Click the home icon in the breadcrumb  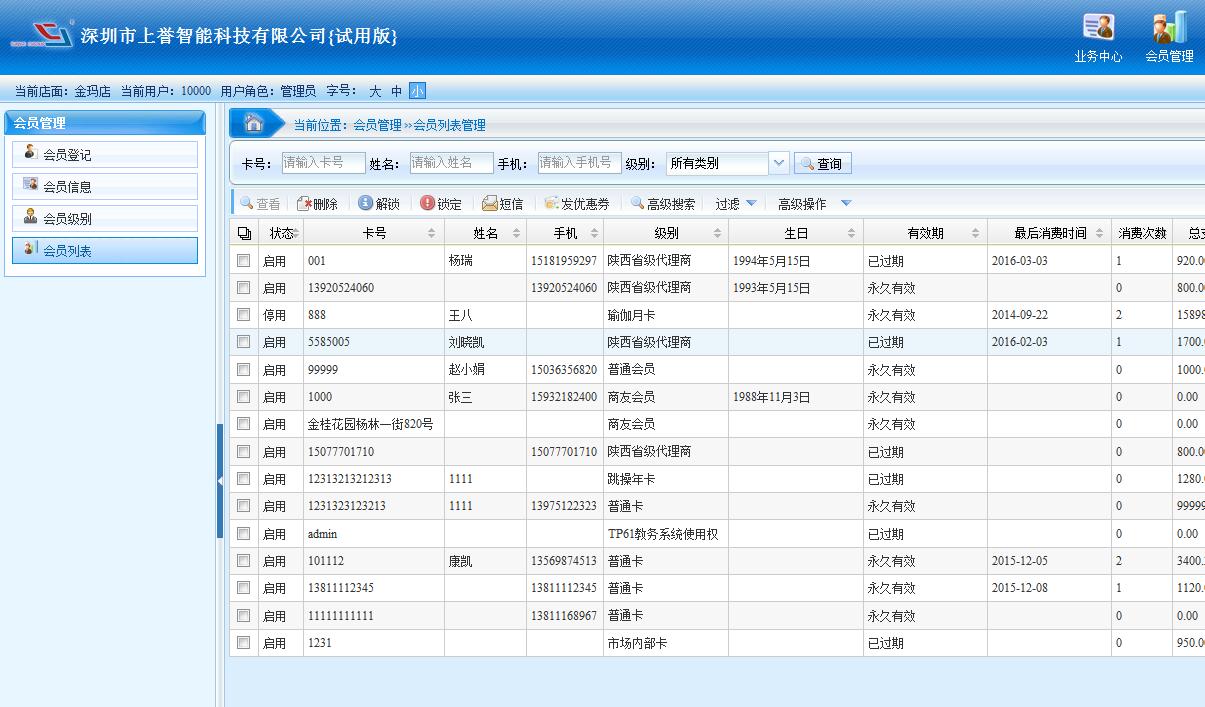point(254,123)
